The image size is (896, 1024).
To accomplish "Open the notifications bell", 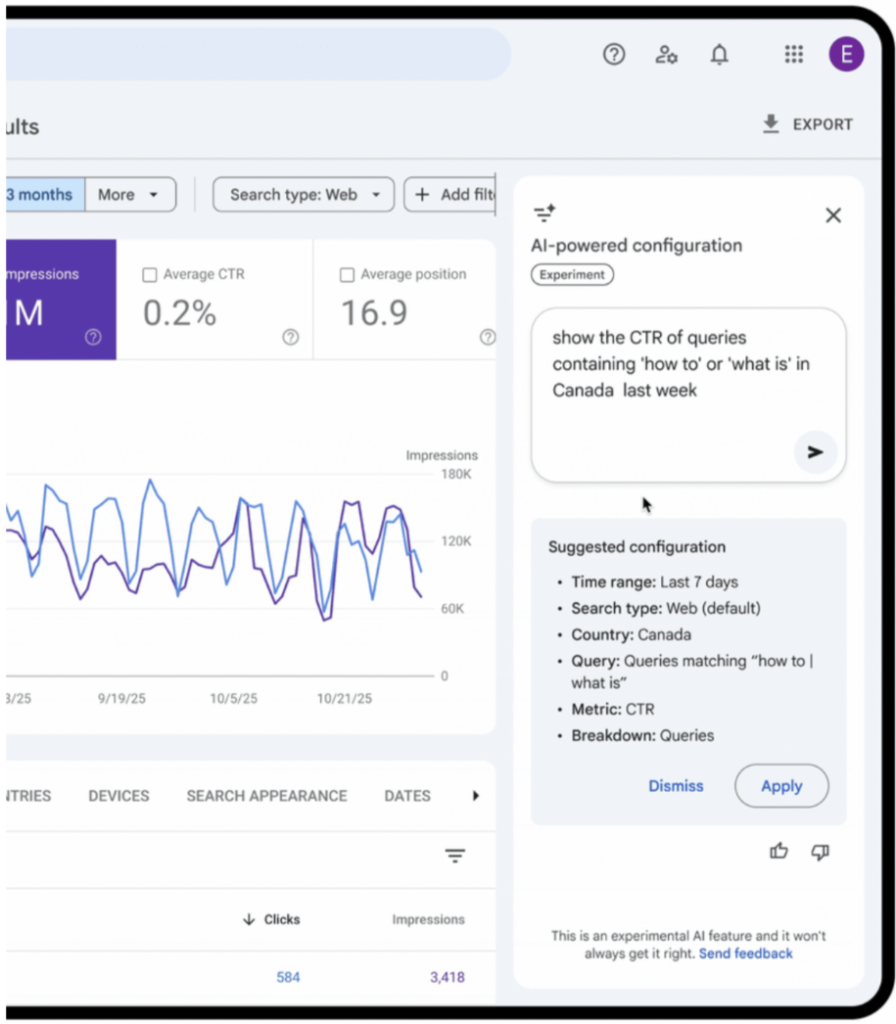I will [x=719, y=55].
